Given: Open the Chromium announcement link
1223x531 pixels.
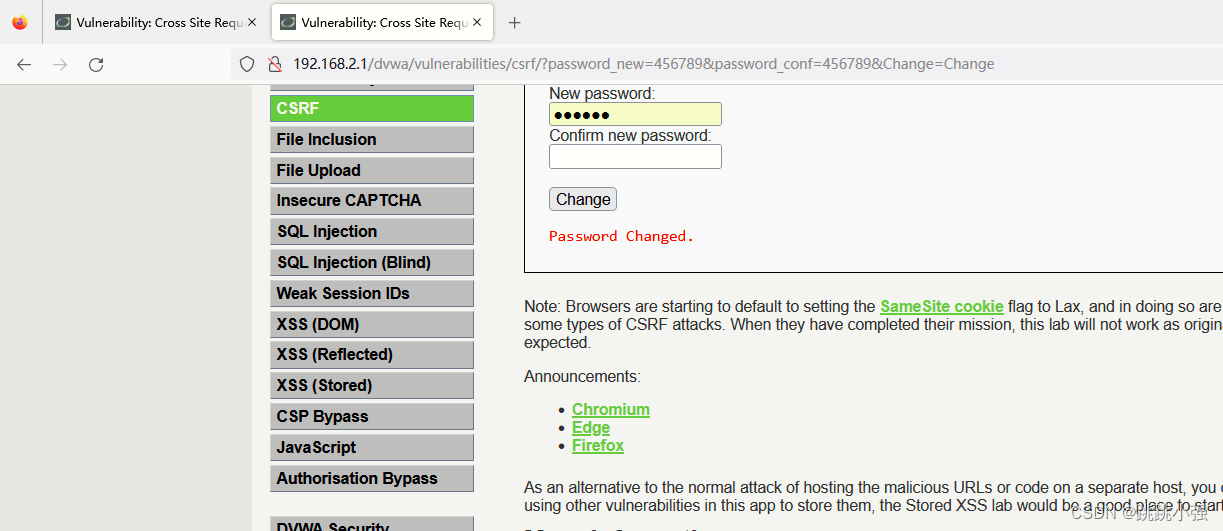Looking at the screenshot, I should tap(611, 409).
